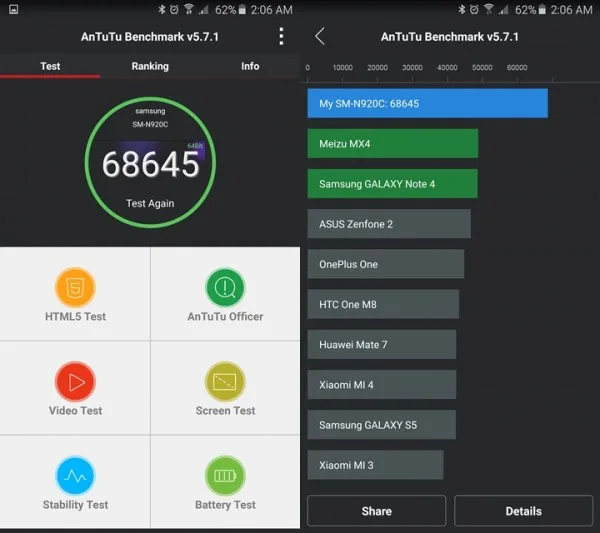Switch to the Info tab
The width and height of the screenshot is (600, 533).
point(250,66)
